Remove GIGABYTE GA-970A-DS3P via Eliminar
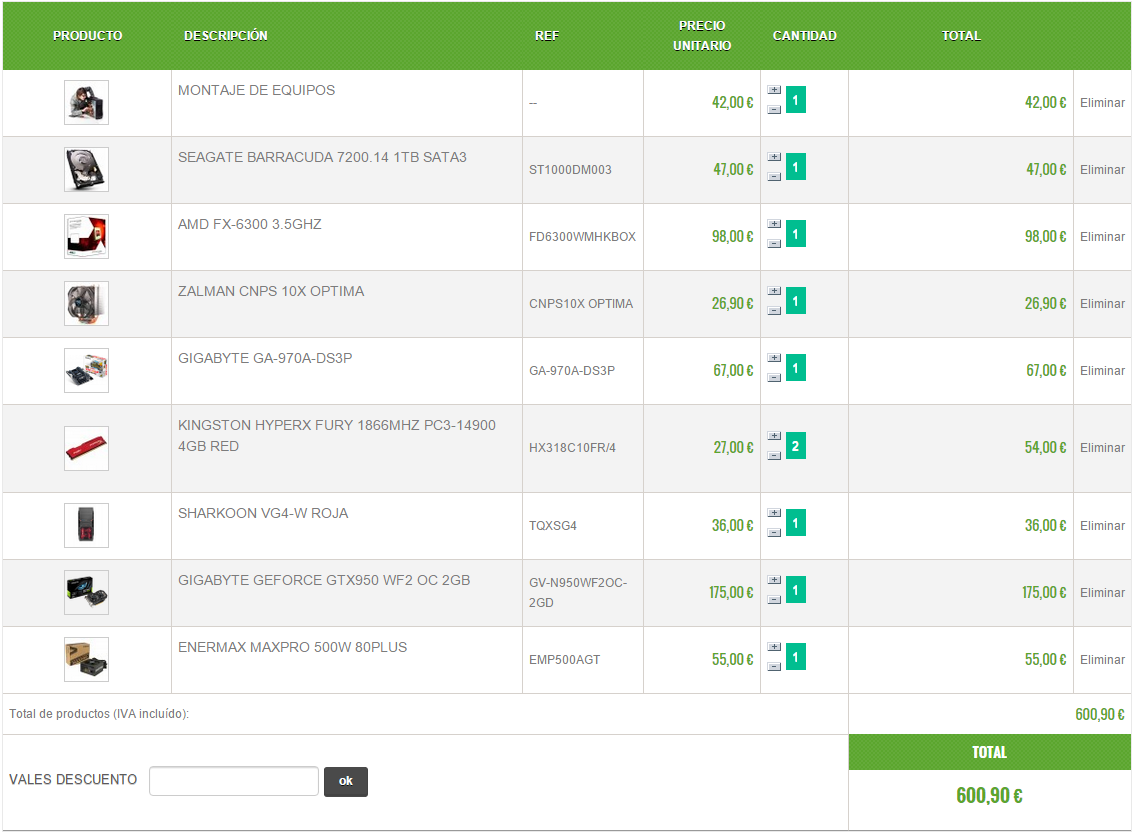 (x=1102, y=371)
